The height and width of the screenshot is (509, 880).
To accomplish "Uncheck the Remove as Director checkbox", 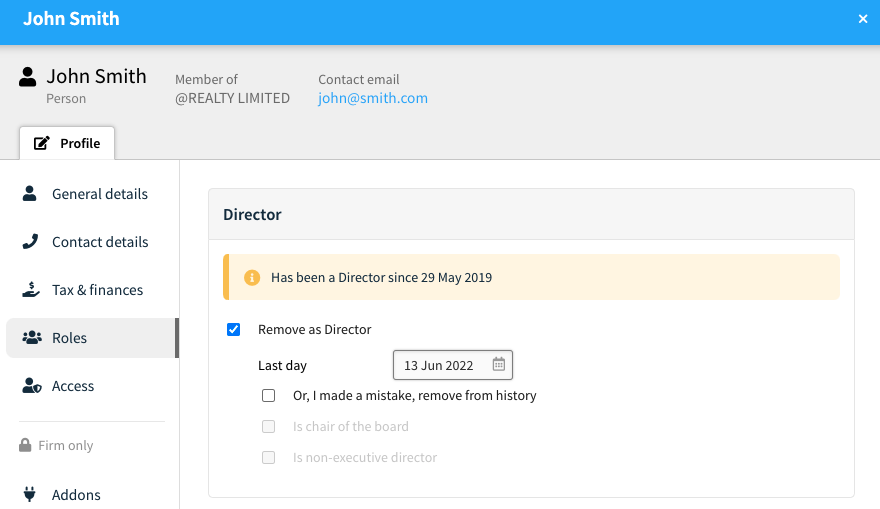I will 233,329.
